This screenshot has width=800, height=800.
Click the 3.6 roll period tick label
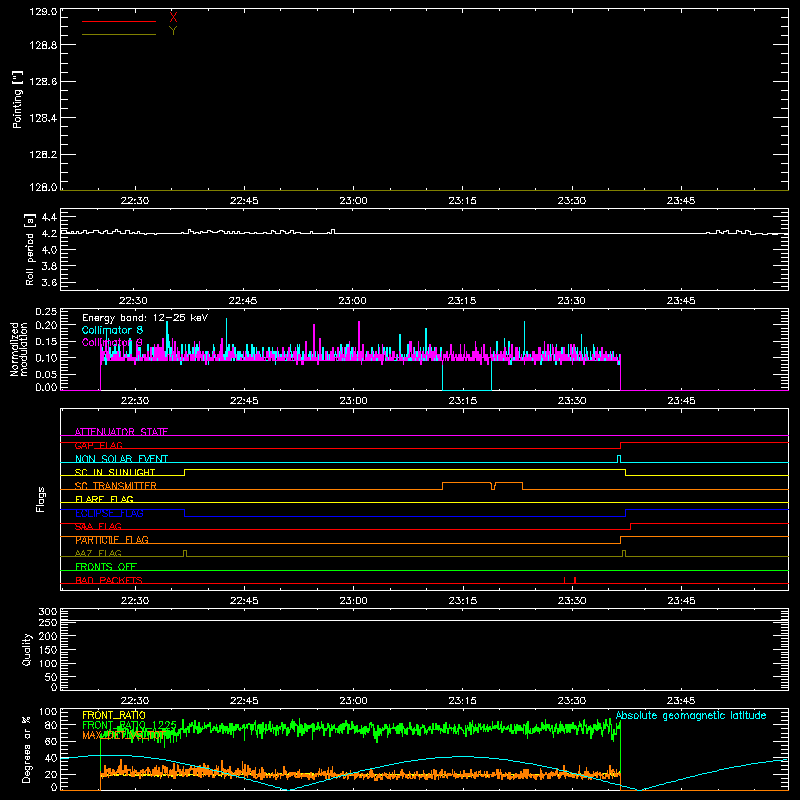point(49,282)
